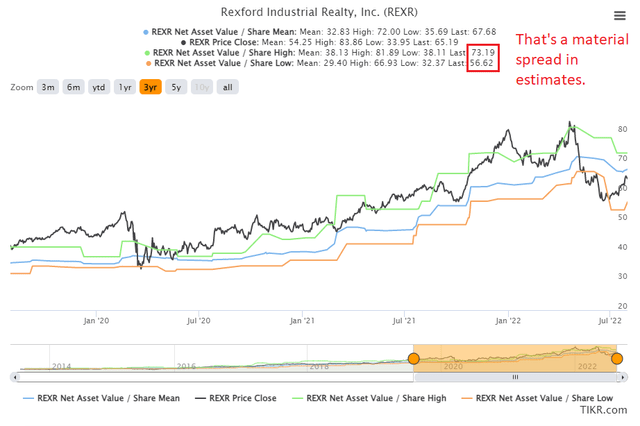Click the navigator scrollbar thumb
The height and width of the screenshot is (426, 640).
514,378
